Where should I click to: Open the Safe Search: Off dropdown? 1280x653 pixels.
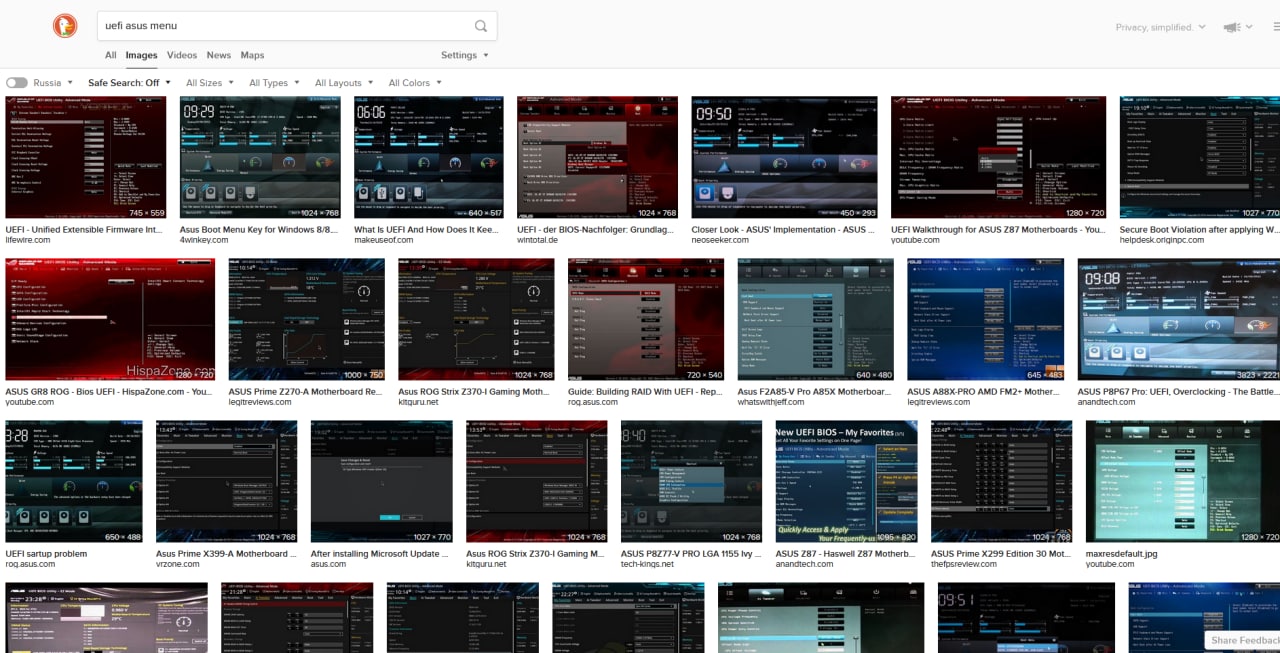(x=129, y=83)
